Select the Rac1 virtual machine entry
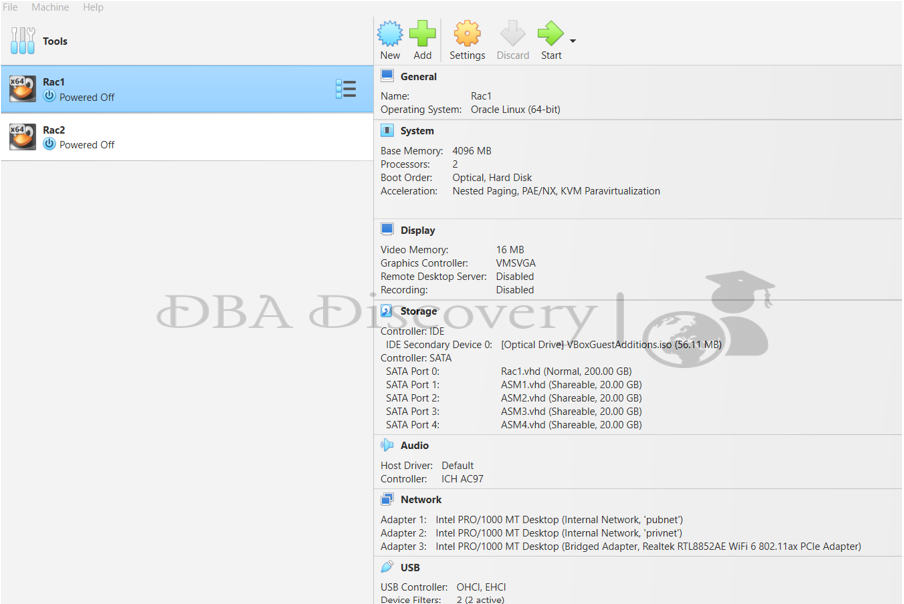This screenshot has width=904, height=604. tap(187, 89)
